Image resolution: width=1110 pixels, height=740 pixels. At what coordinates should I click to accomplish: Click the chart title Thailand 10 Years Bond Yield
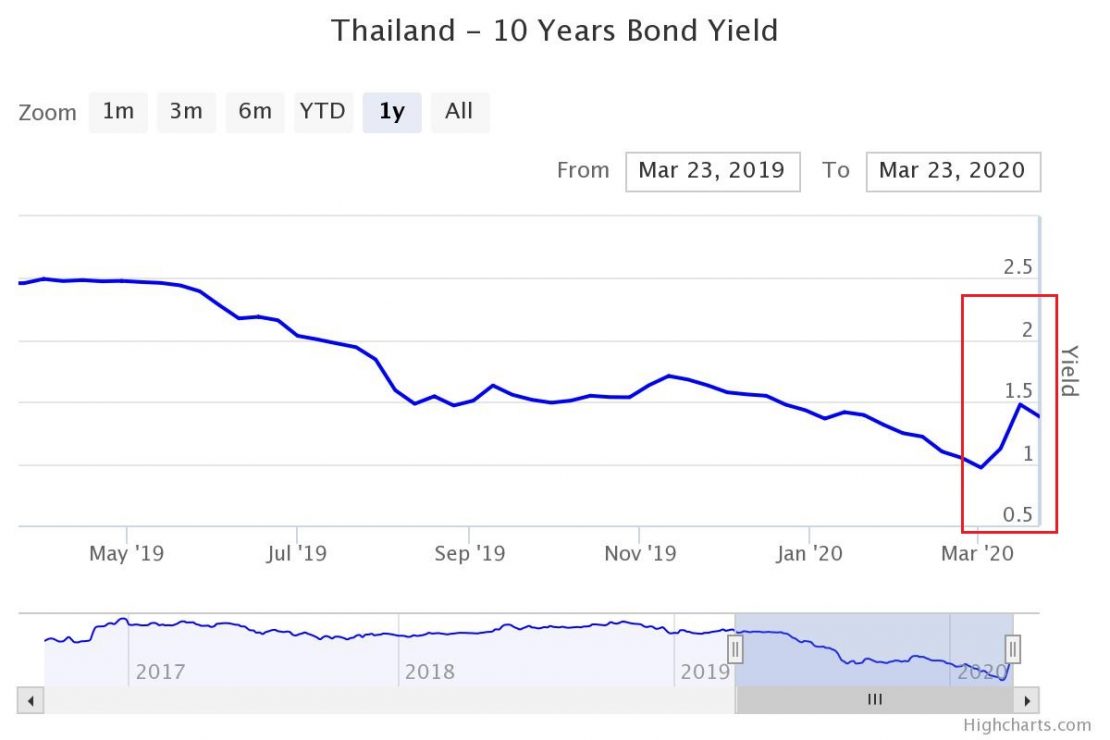(554, 31)
